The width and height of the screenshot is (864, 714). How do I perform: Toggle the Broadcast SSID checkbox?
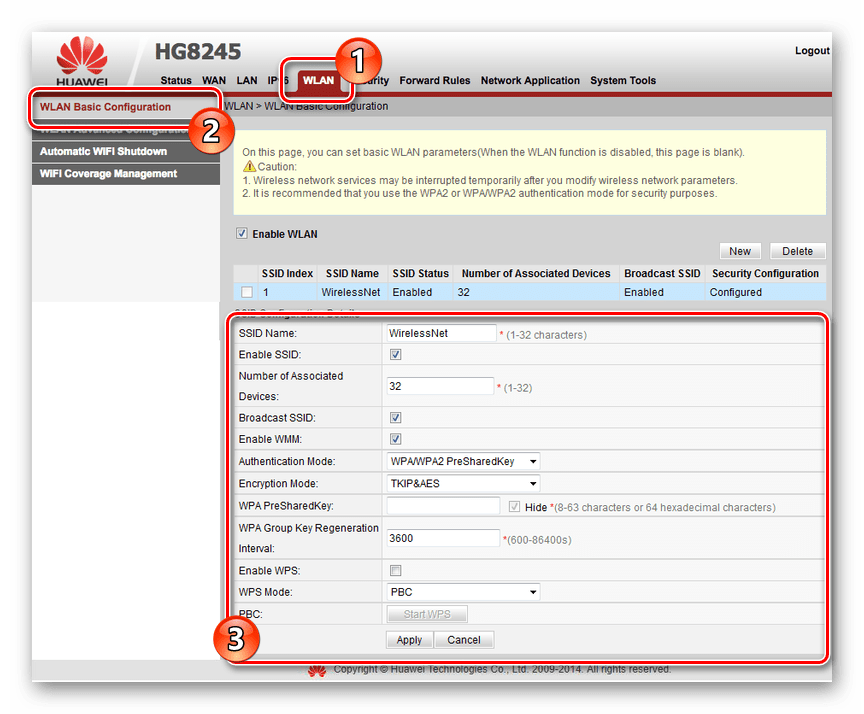pyautogui.click(x=396, y=418)
